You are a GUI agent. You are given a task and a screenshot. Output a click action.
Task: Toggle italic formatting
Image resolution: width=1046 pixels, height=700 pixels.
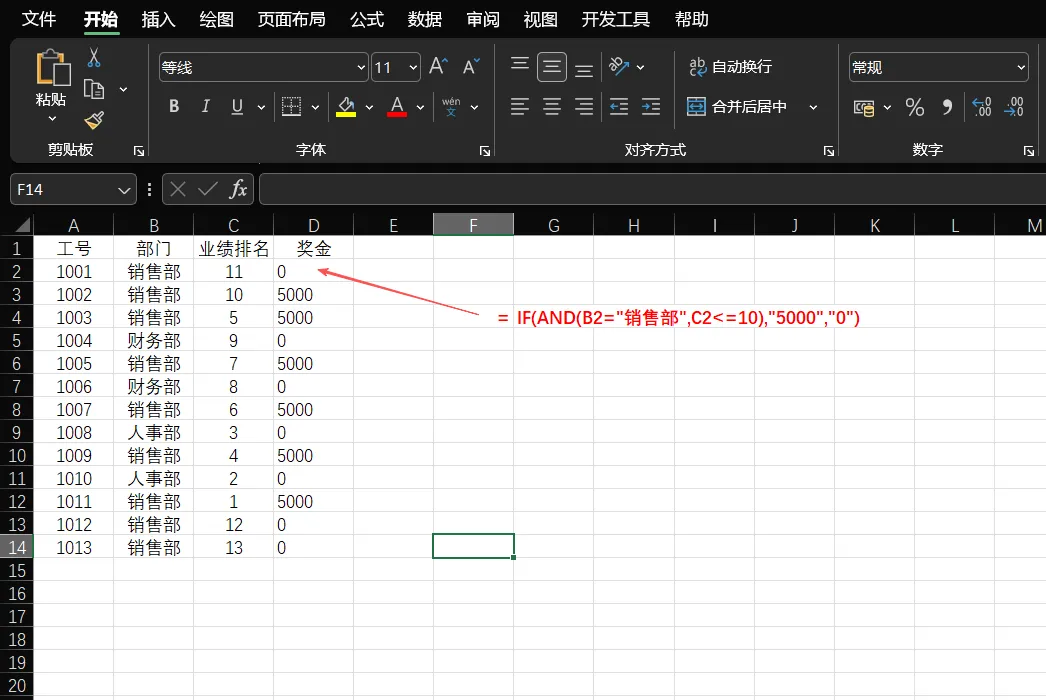coord(205,107)
